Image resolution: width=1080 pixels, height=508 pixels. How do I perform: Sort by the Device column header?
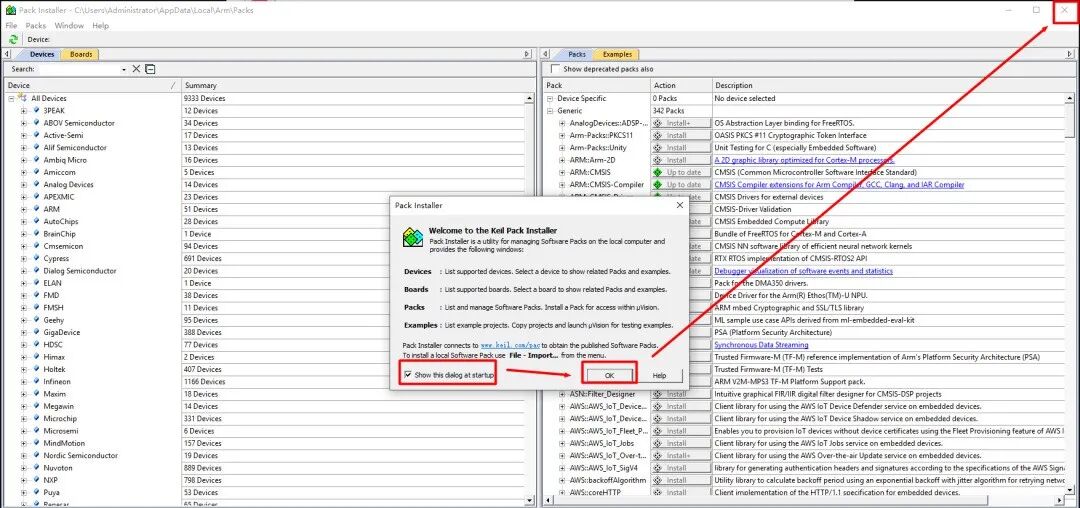point(92,85)
